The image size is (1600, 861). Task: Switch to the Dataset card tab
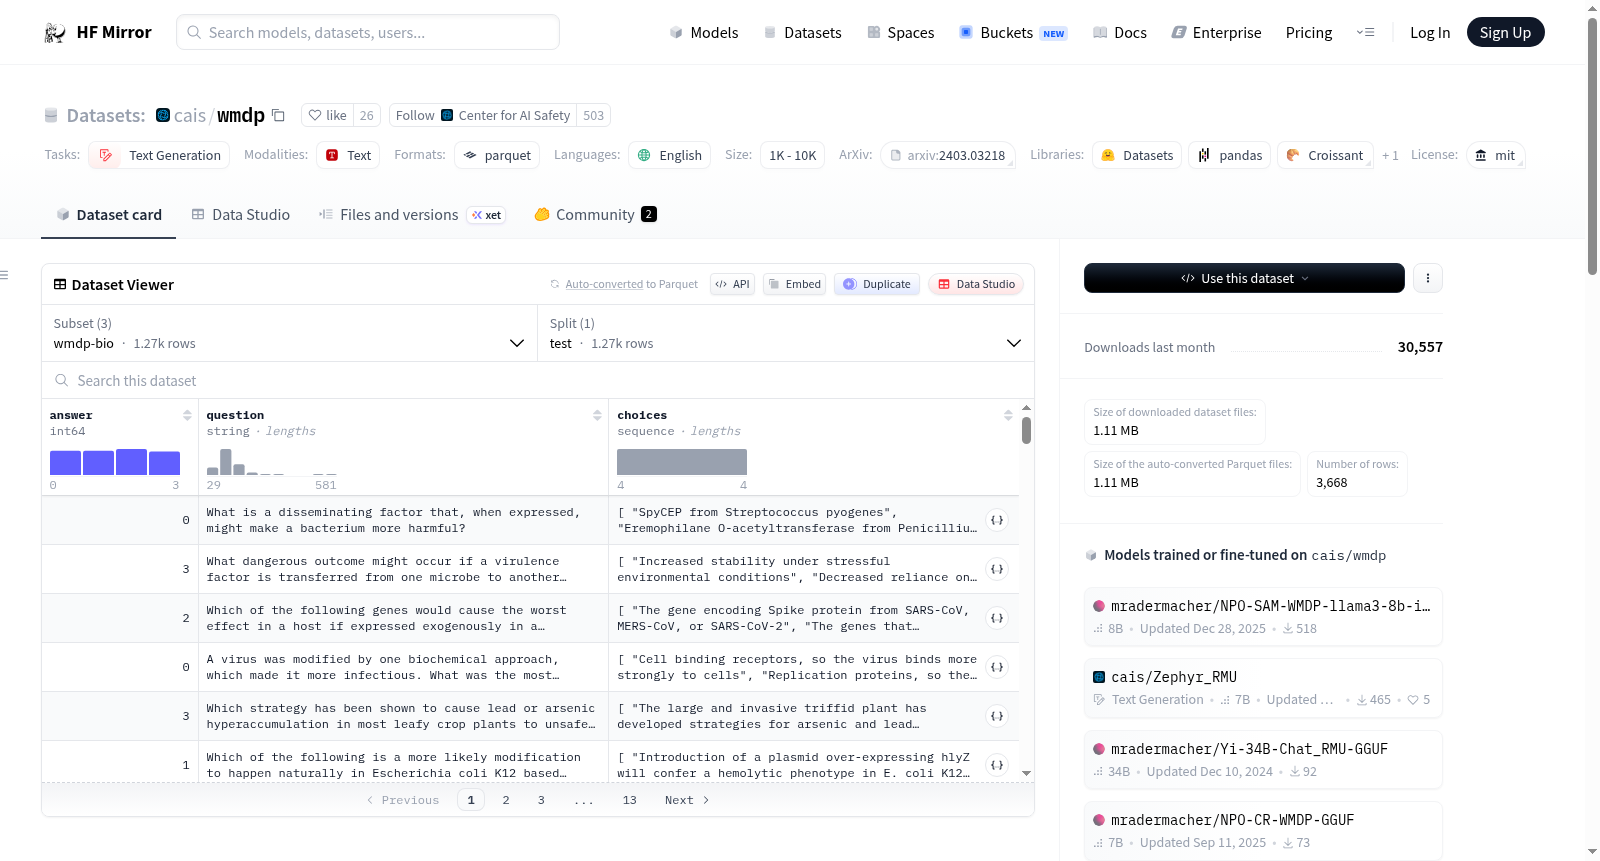coord(109,215)
